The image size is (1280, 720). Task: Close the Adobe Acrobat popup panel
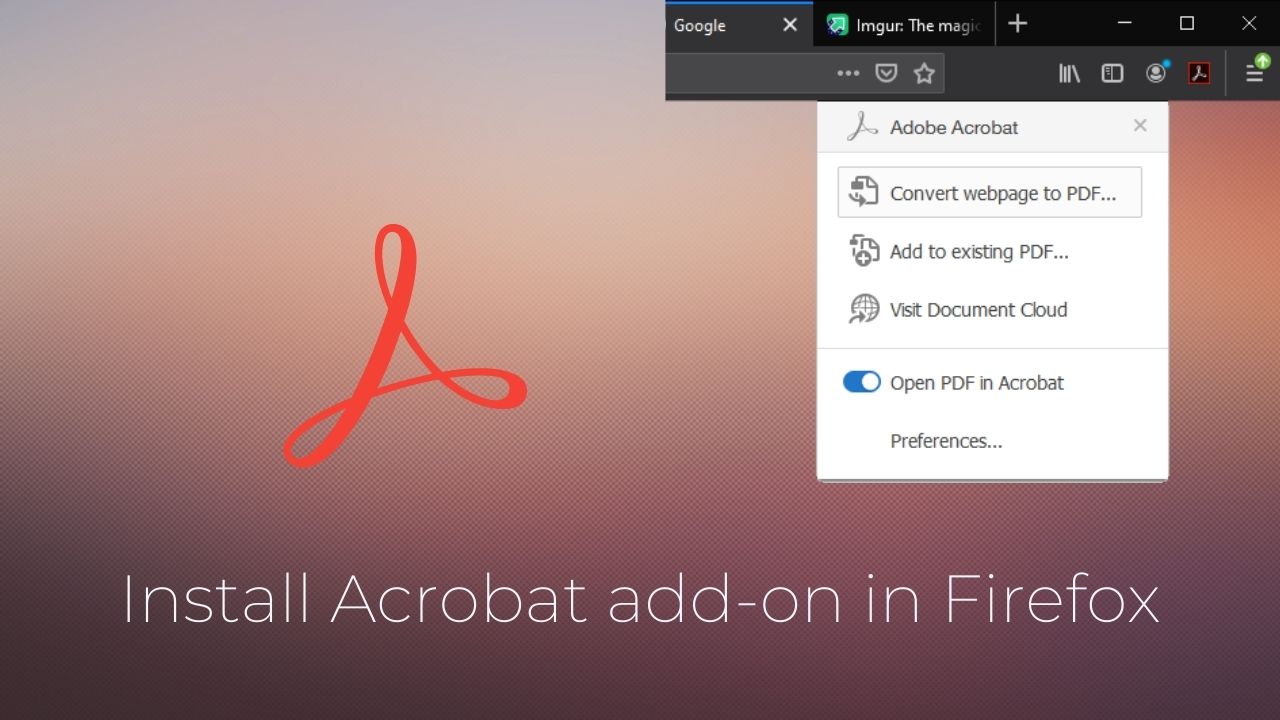1140,126
